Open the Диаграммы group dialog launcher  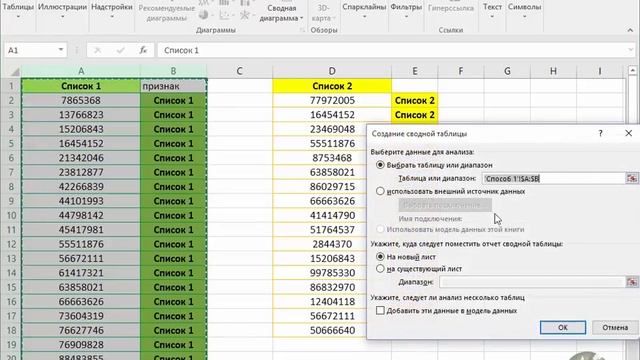tap(302, 30)
